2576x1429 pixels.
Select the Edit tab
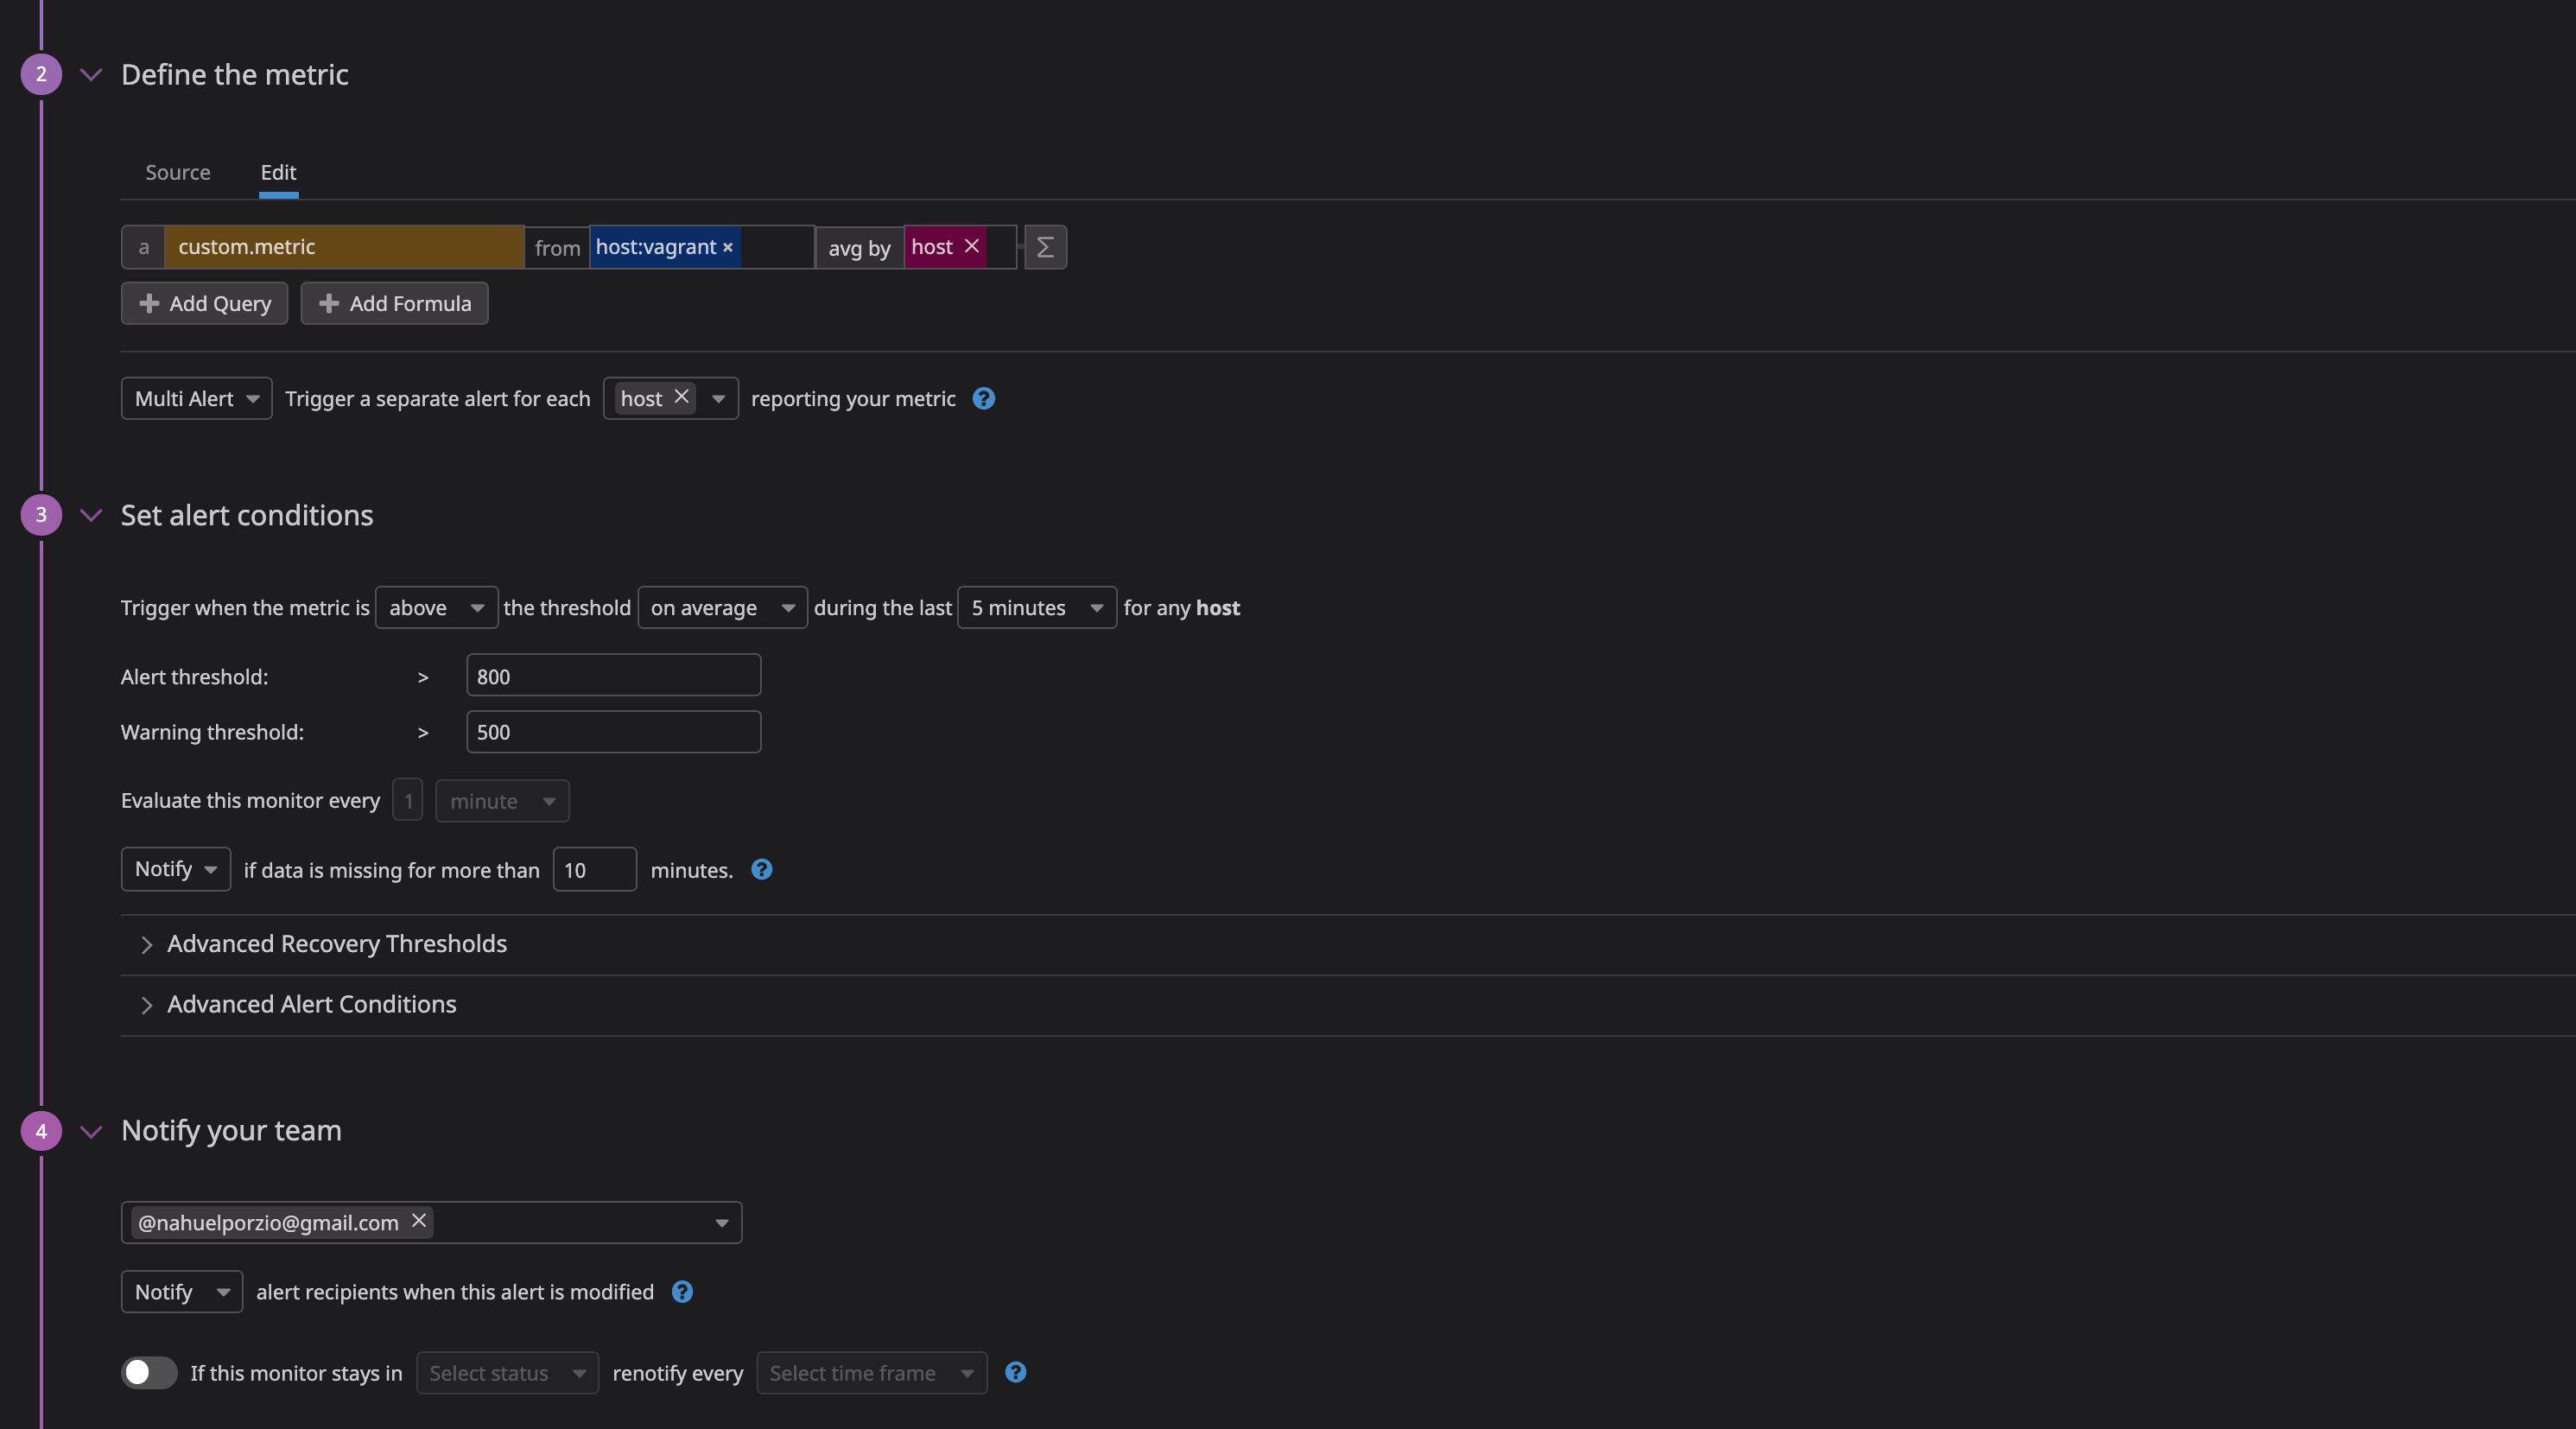click(278, 172)
